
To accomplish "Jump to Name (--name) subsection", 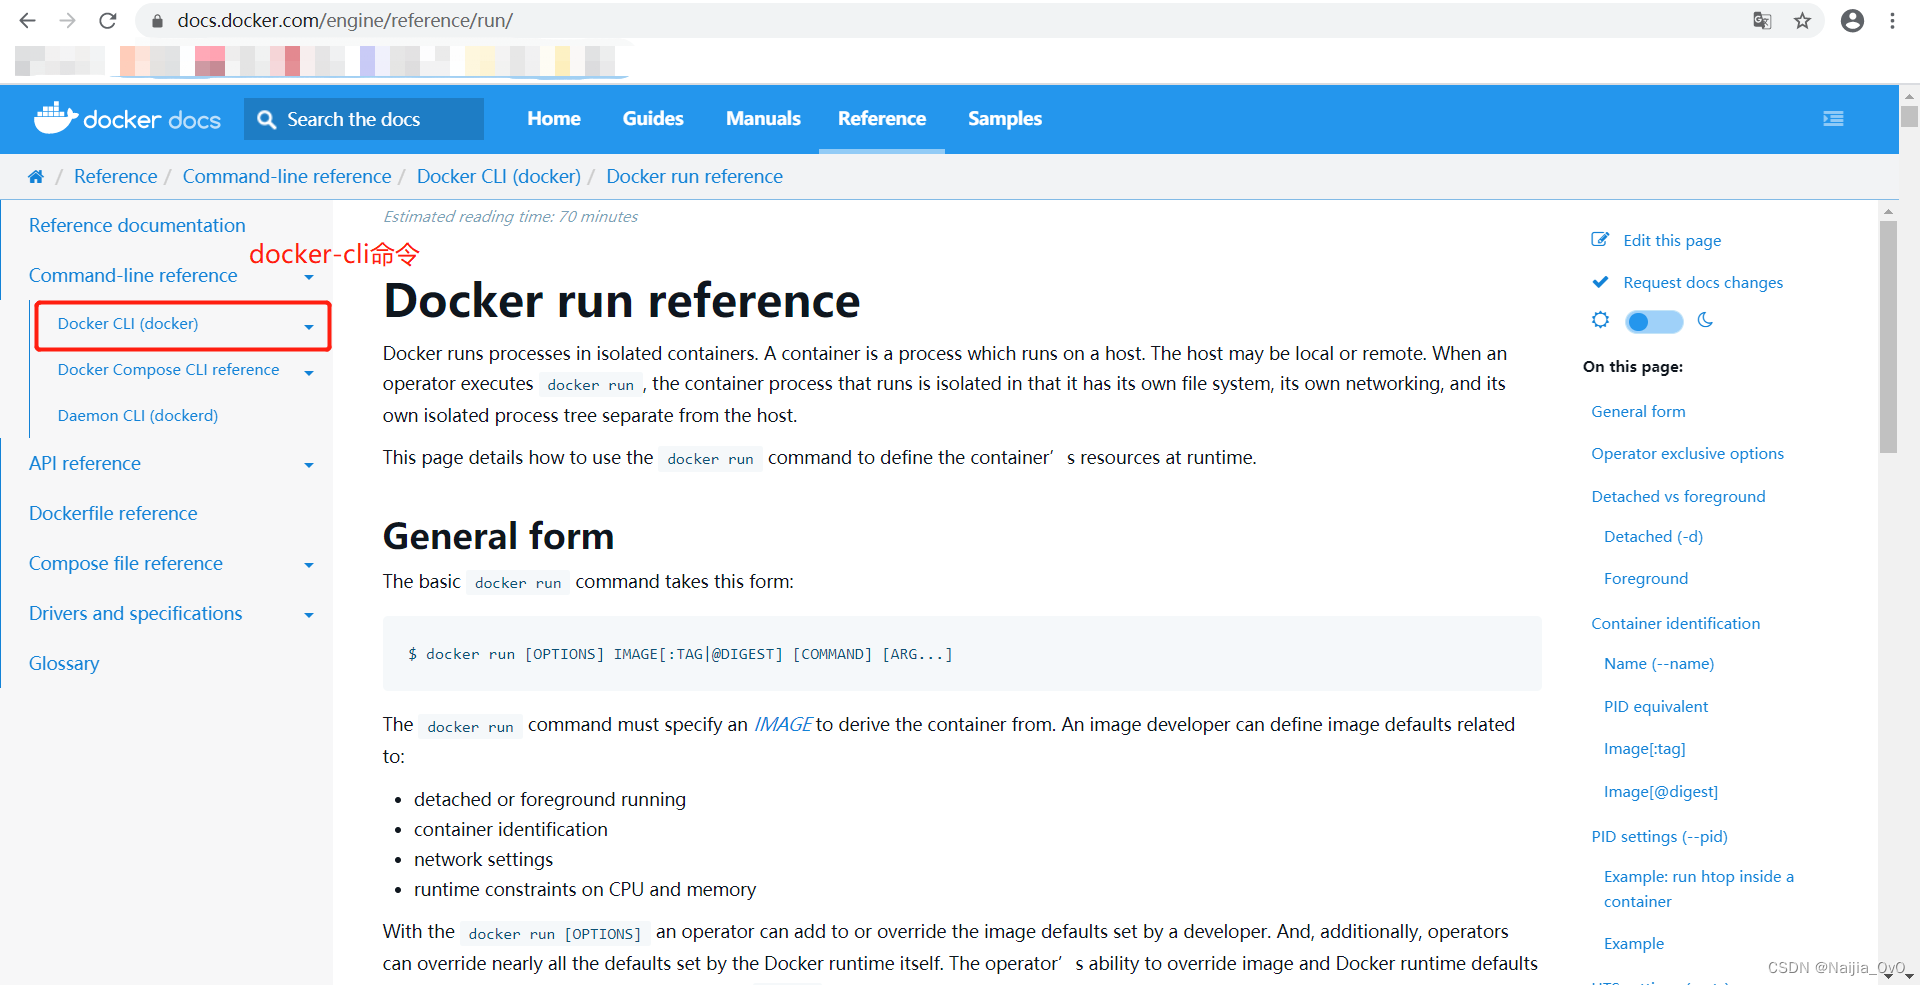I will [1659, 663].
